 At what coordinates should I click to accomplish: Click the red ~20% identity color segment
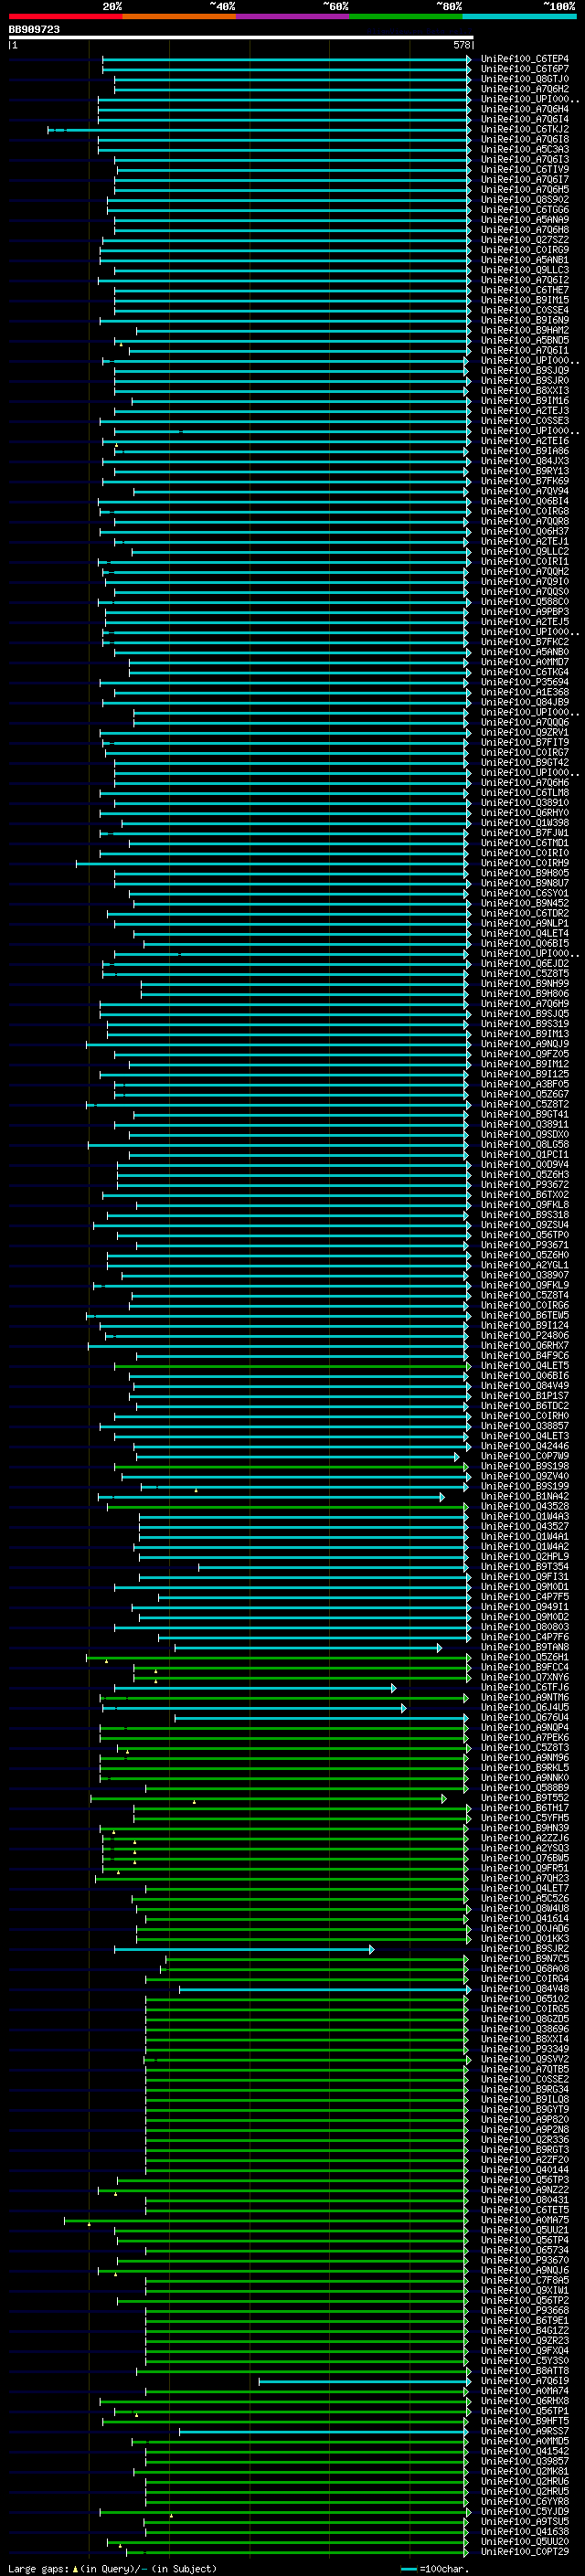65,16
